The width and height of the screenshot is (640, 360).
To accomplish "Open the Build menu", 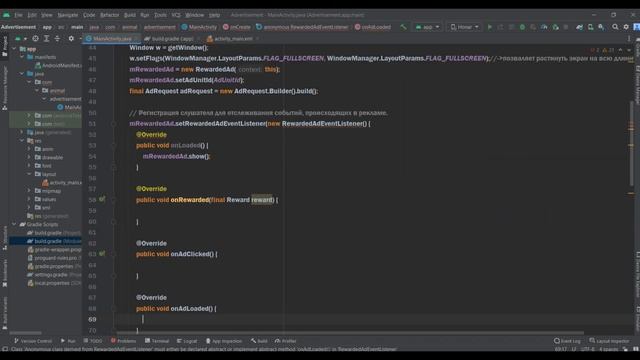I will [130, 15].
